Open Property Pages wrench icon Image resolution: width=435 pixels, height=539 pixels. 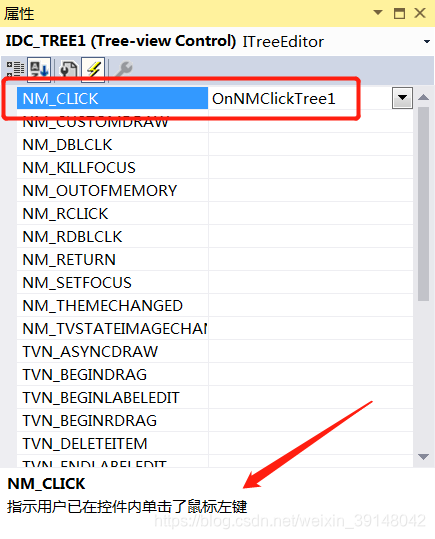point(123,69)
